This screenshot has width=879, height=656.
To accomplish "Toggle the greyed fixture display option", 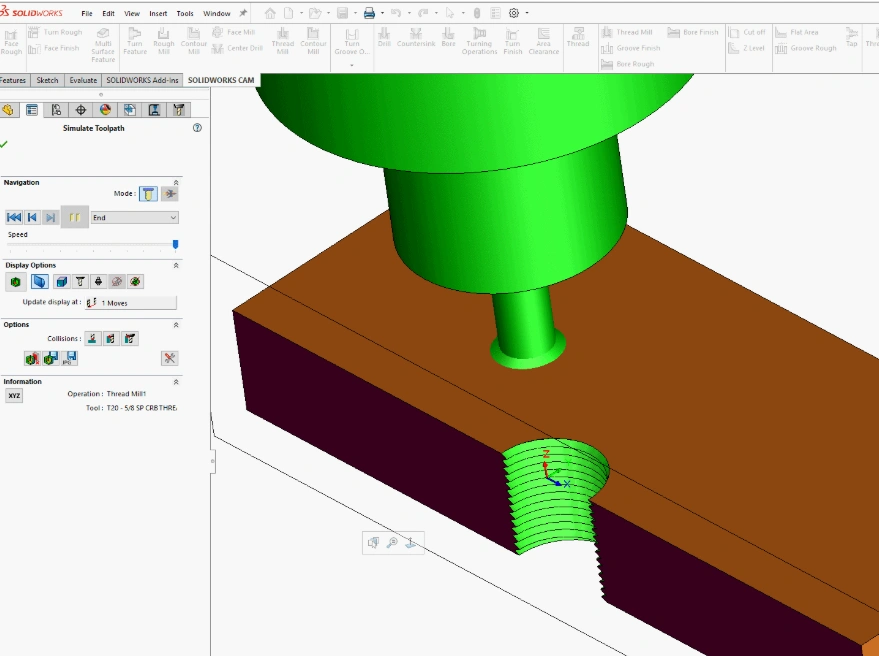I will [117, 281].
